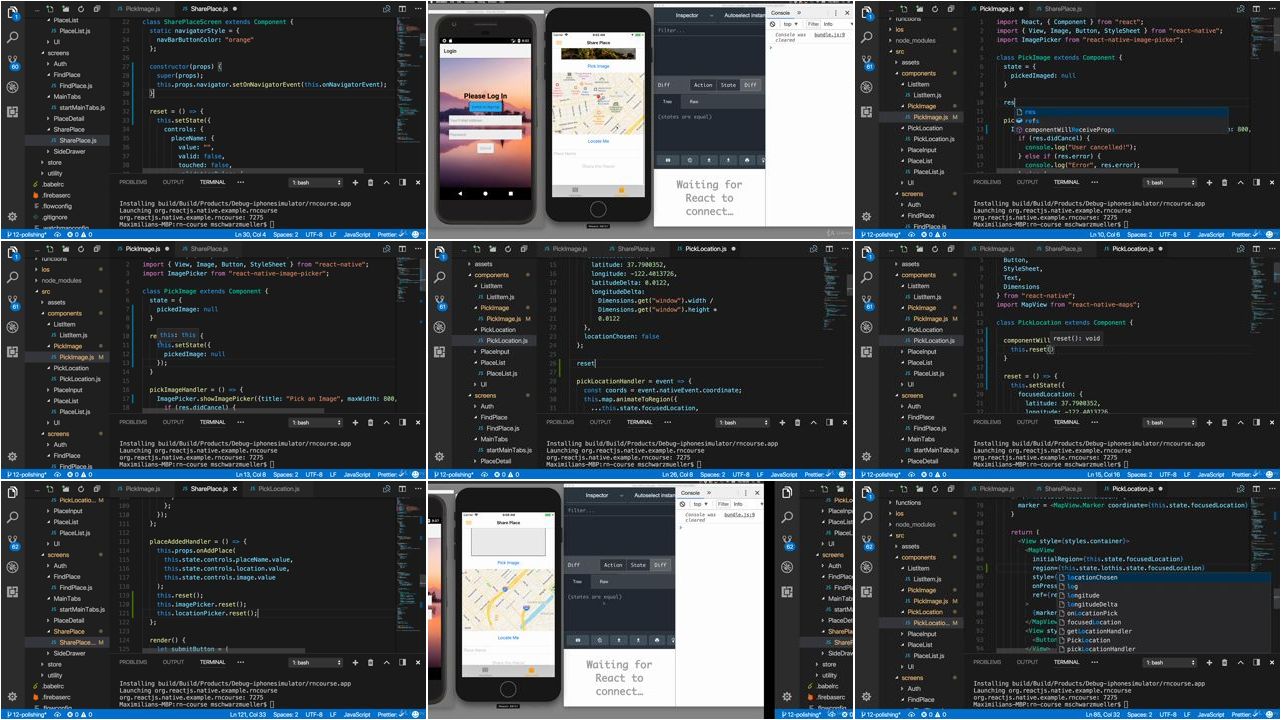Open PROBLEMS tab in Ln 13, Col 8 window
This screenshot has width=1281, height=720.
coord(133,422)
